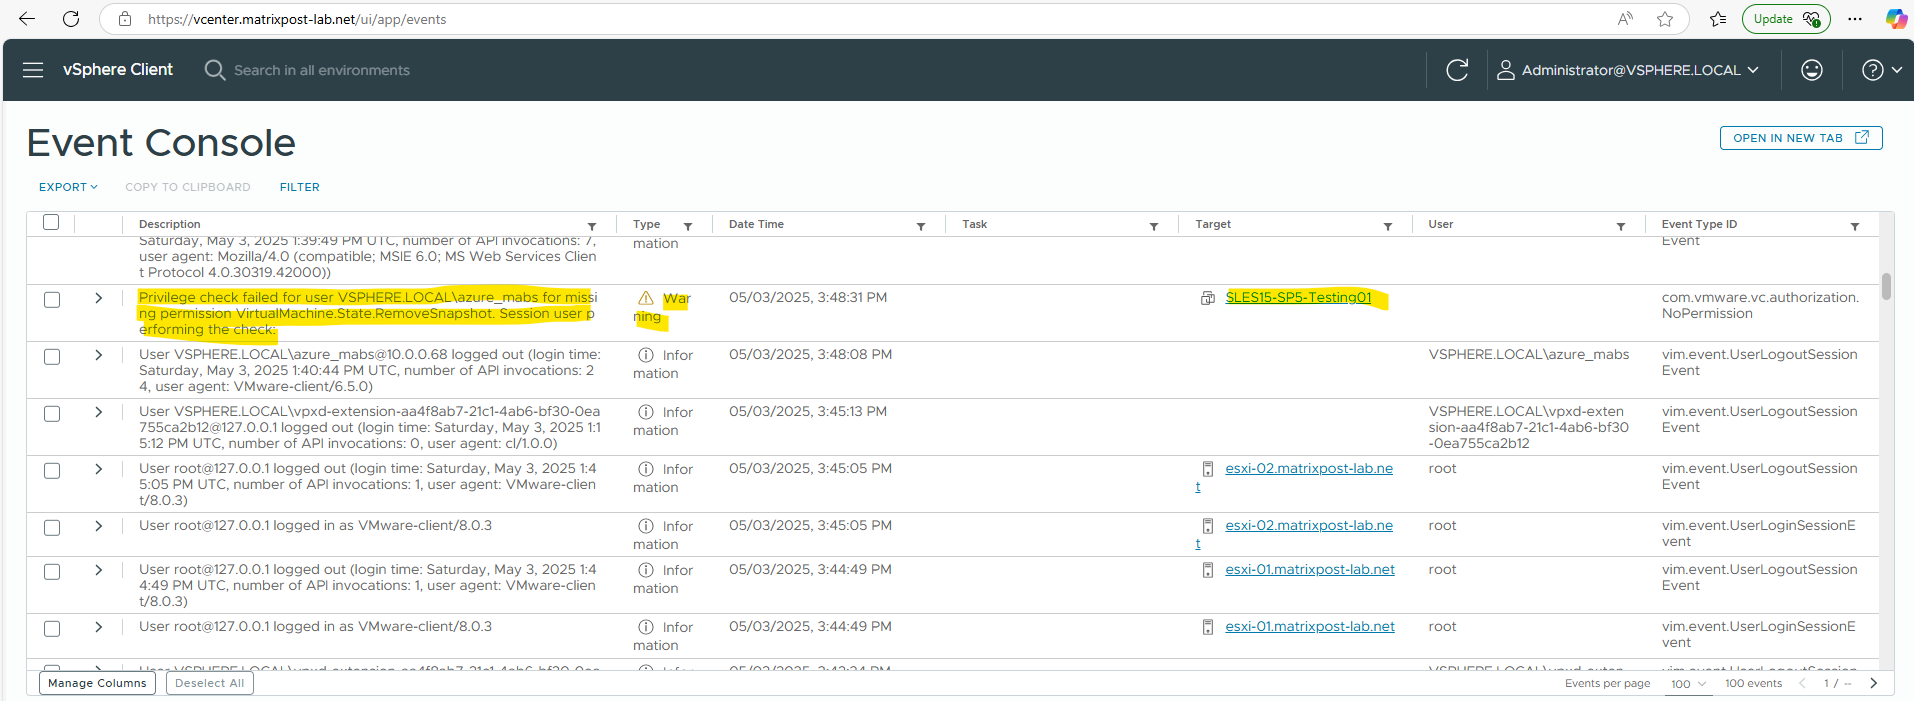This screenshot has height=701, width=1914.
Task: Open the Administrator@VSPHERE.LOCAL user dropdown
Action: tap(1627, 70)
